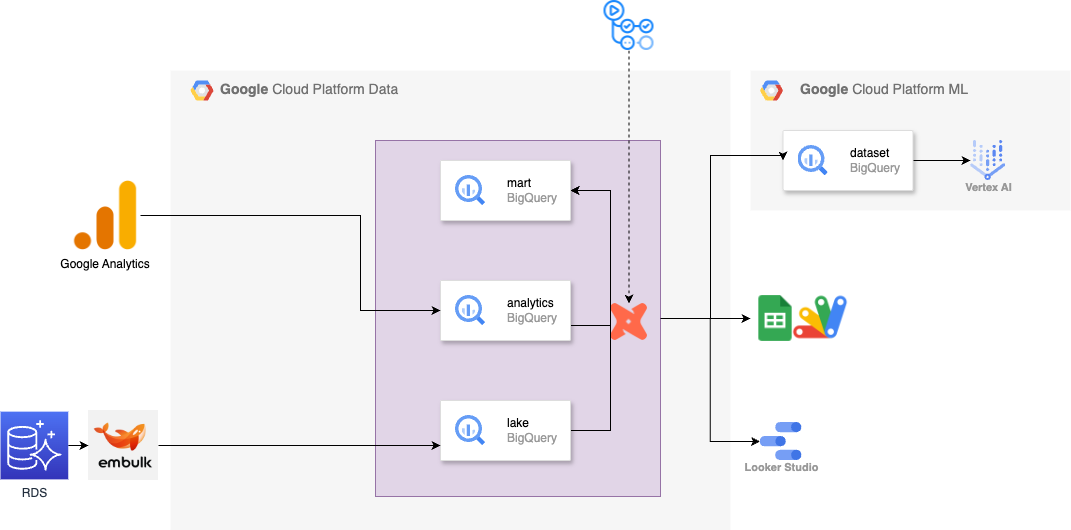Click the mart BigQuery magnifier icon
This screenshot has width=1071, height=530.
click(x=470, y=191)
